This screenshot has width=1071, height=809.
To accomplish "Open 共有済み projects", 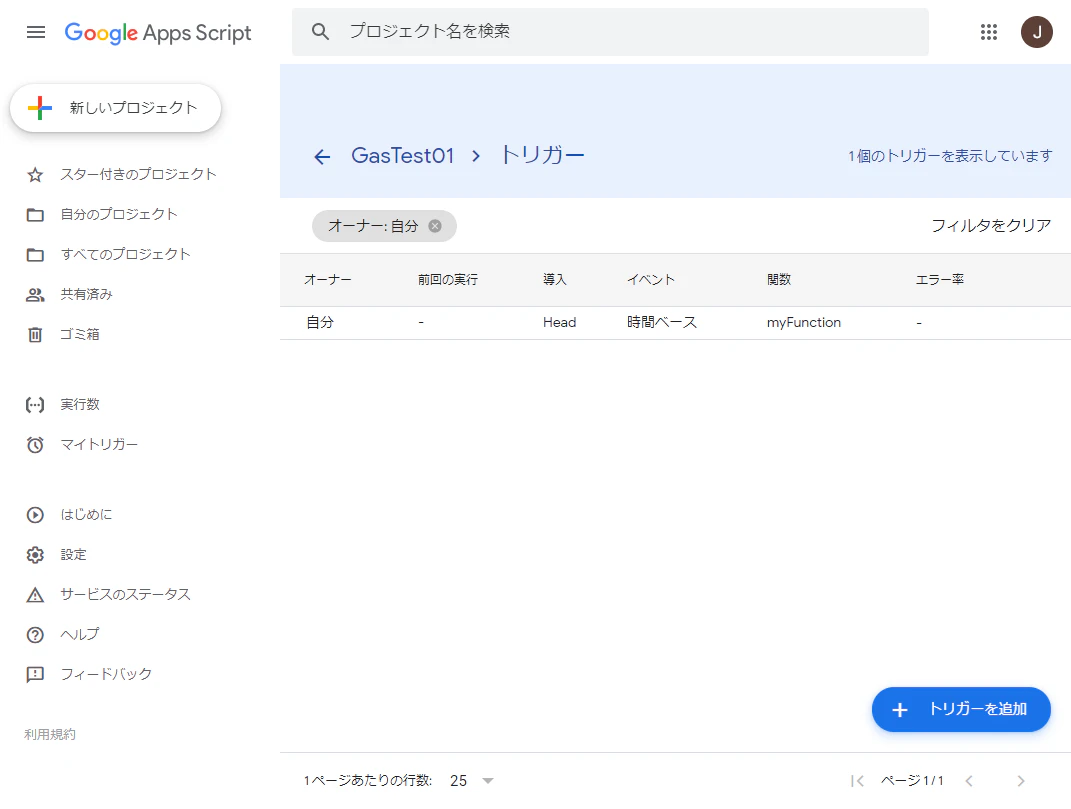I will coord(86,294).
